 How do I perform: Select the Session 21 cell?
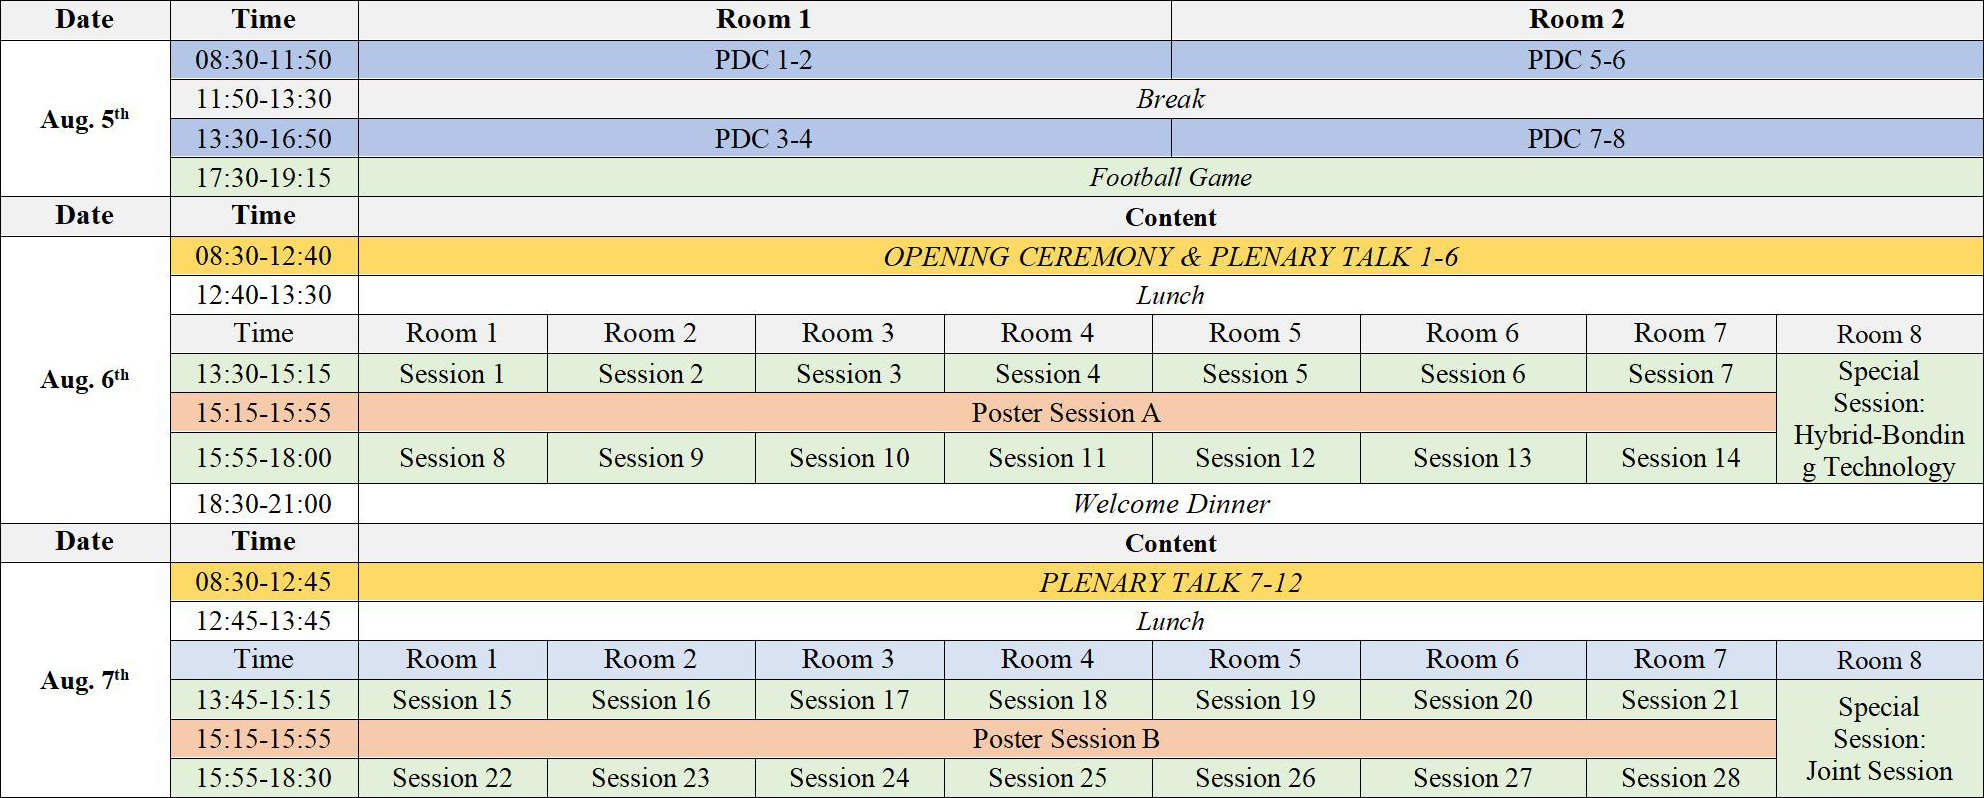click(x=1681, y=699)
